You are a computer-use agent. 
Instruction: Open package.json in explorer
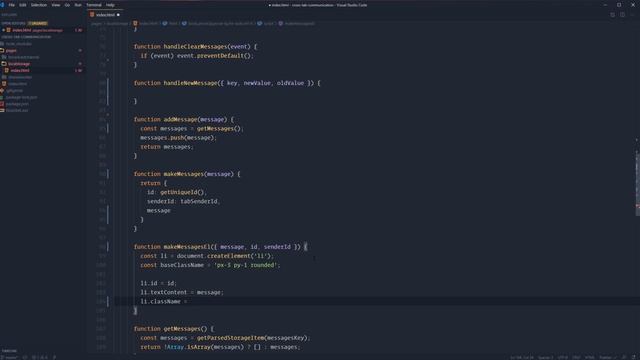click(17, 104)
